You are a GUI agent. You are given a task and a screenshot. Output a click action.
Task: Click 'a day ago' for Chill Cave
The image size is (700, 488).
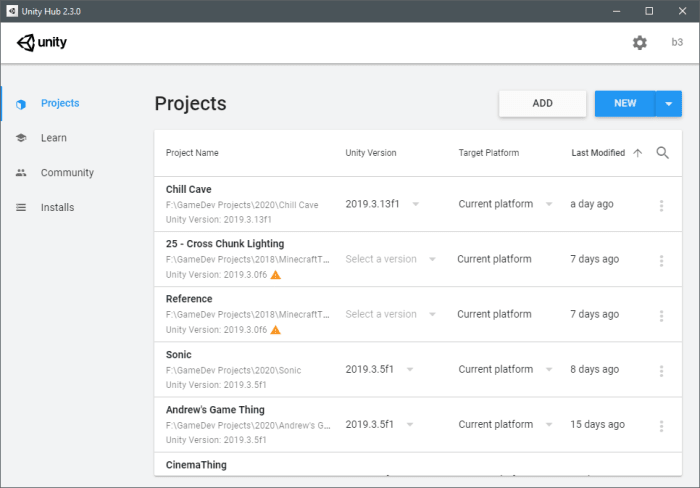pos(592,204)
